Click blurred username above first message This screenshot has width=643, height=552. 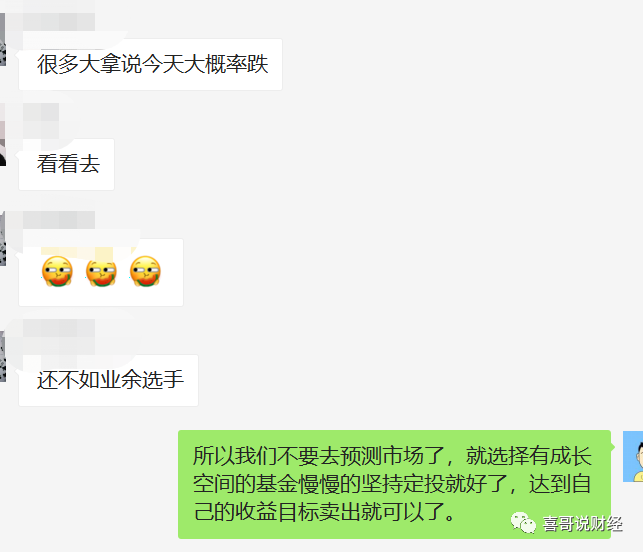[x=52, y=21]
